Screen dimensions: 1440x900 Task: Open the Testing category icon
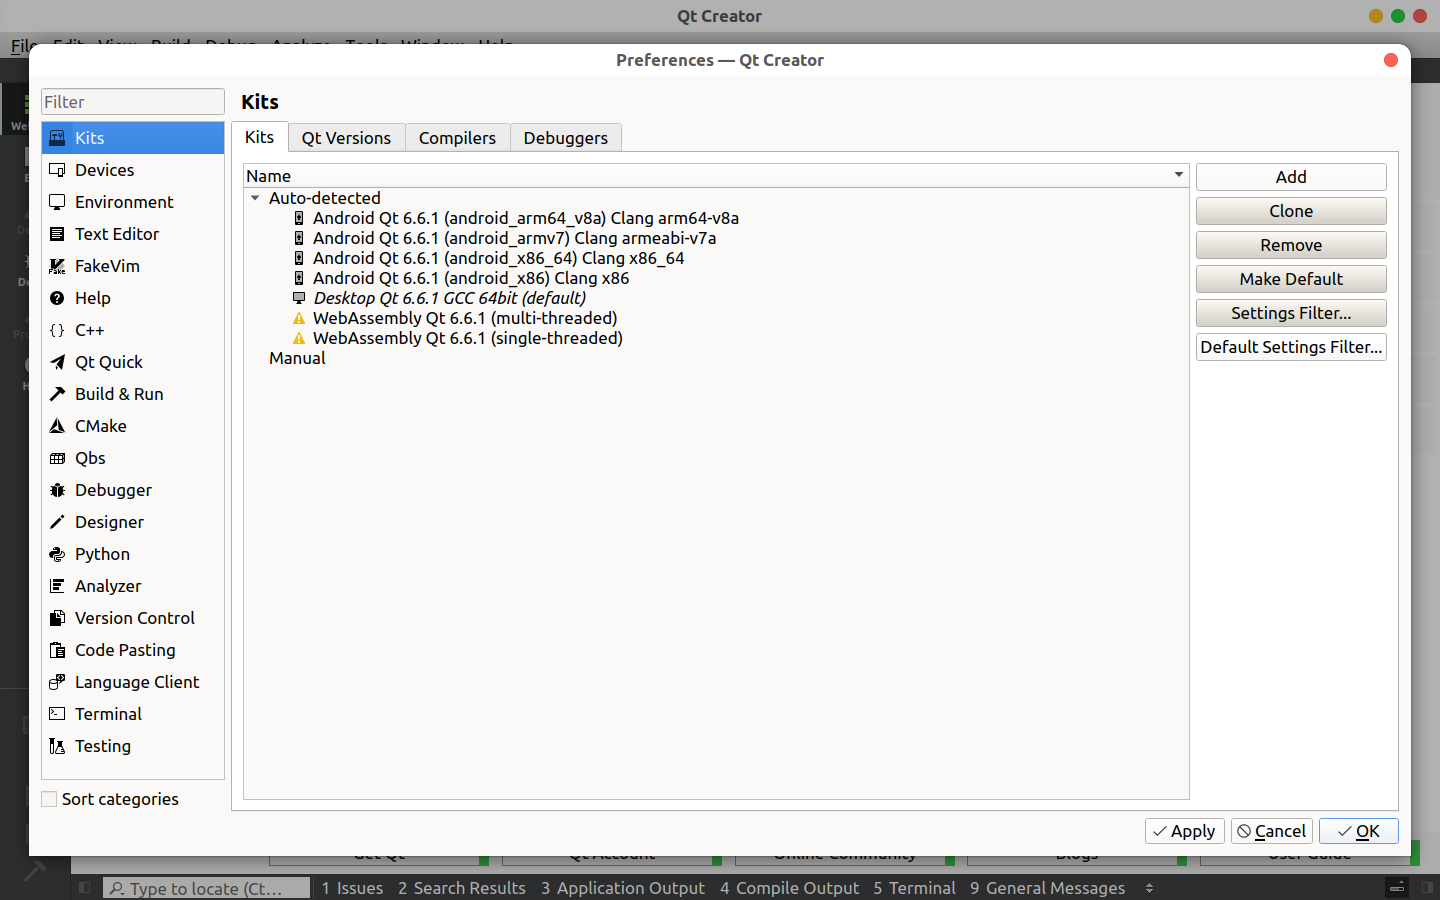(x=57, y=746)
